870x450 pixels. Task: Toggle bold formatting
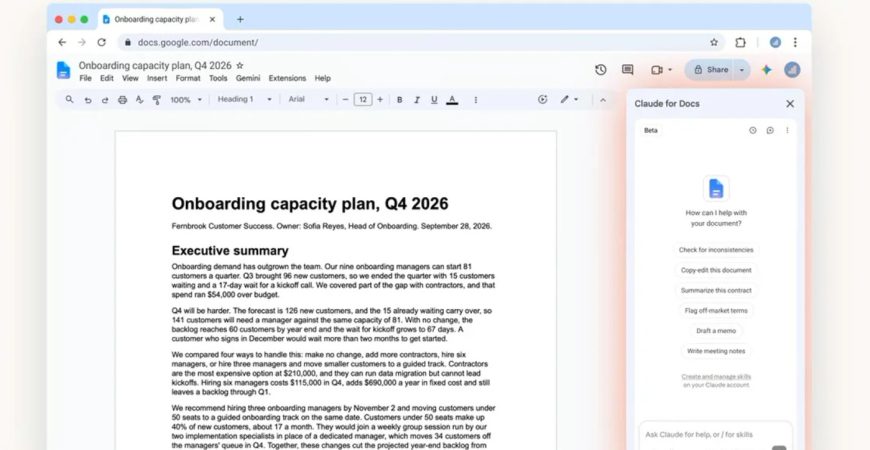click(x=399, y=100)
